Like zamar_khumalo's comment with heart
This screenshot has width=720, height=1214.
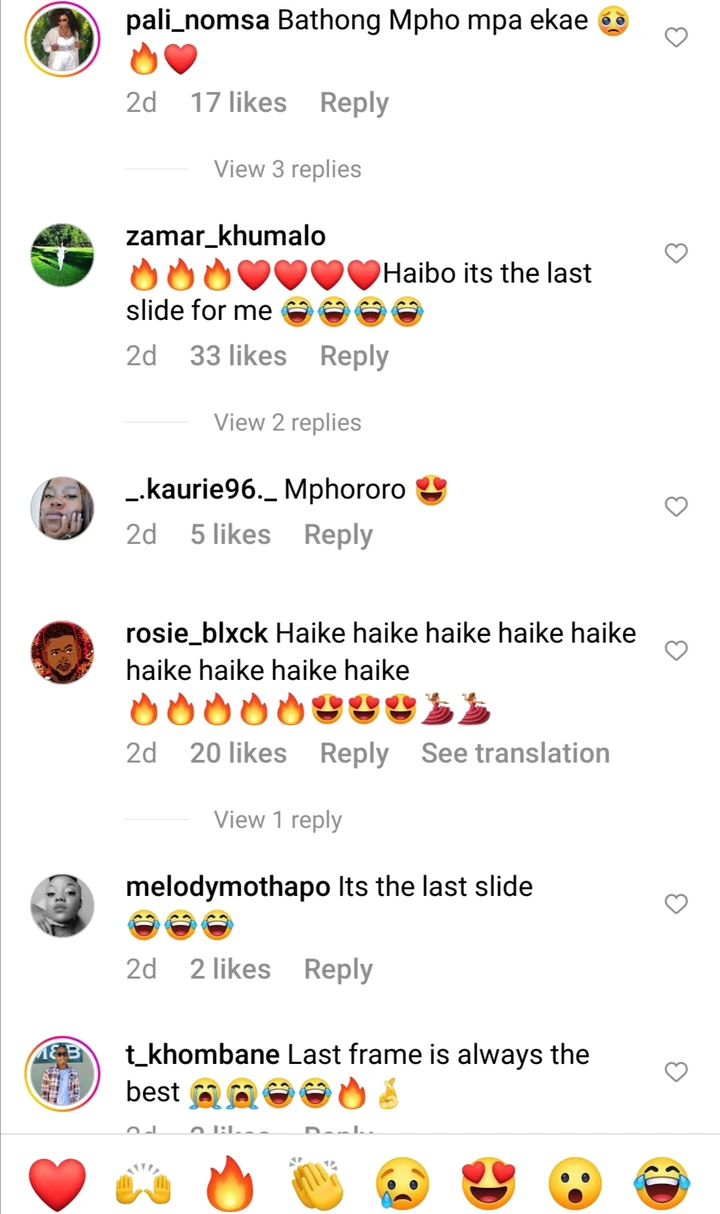tap(677, 253)
